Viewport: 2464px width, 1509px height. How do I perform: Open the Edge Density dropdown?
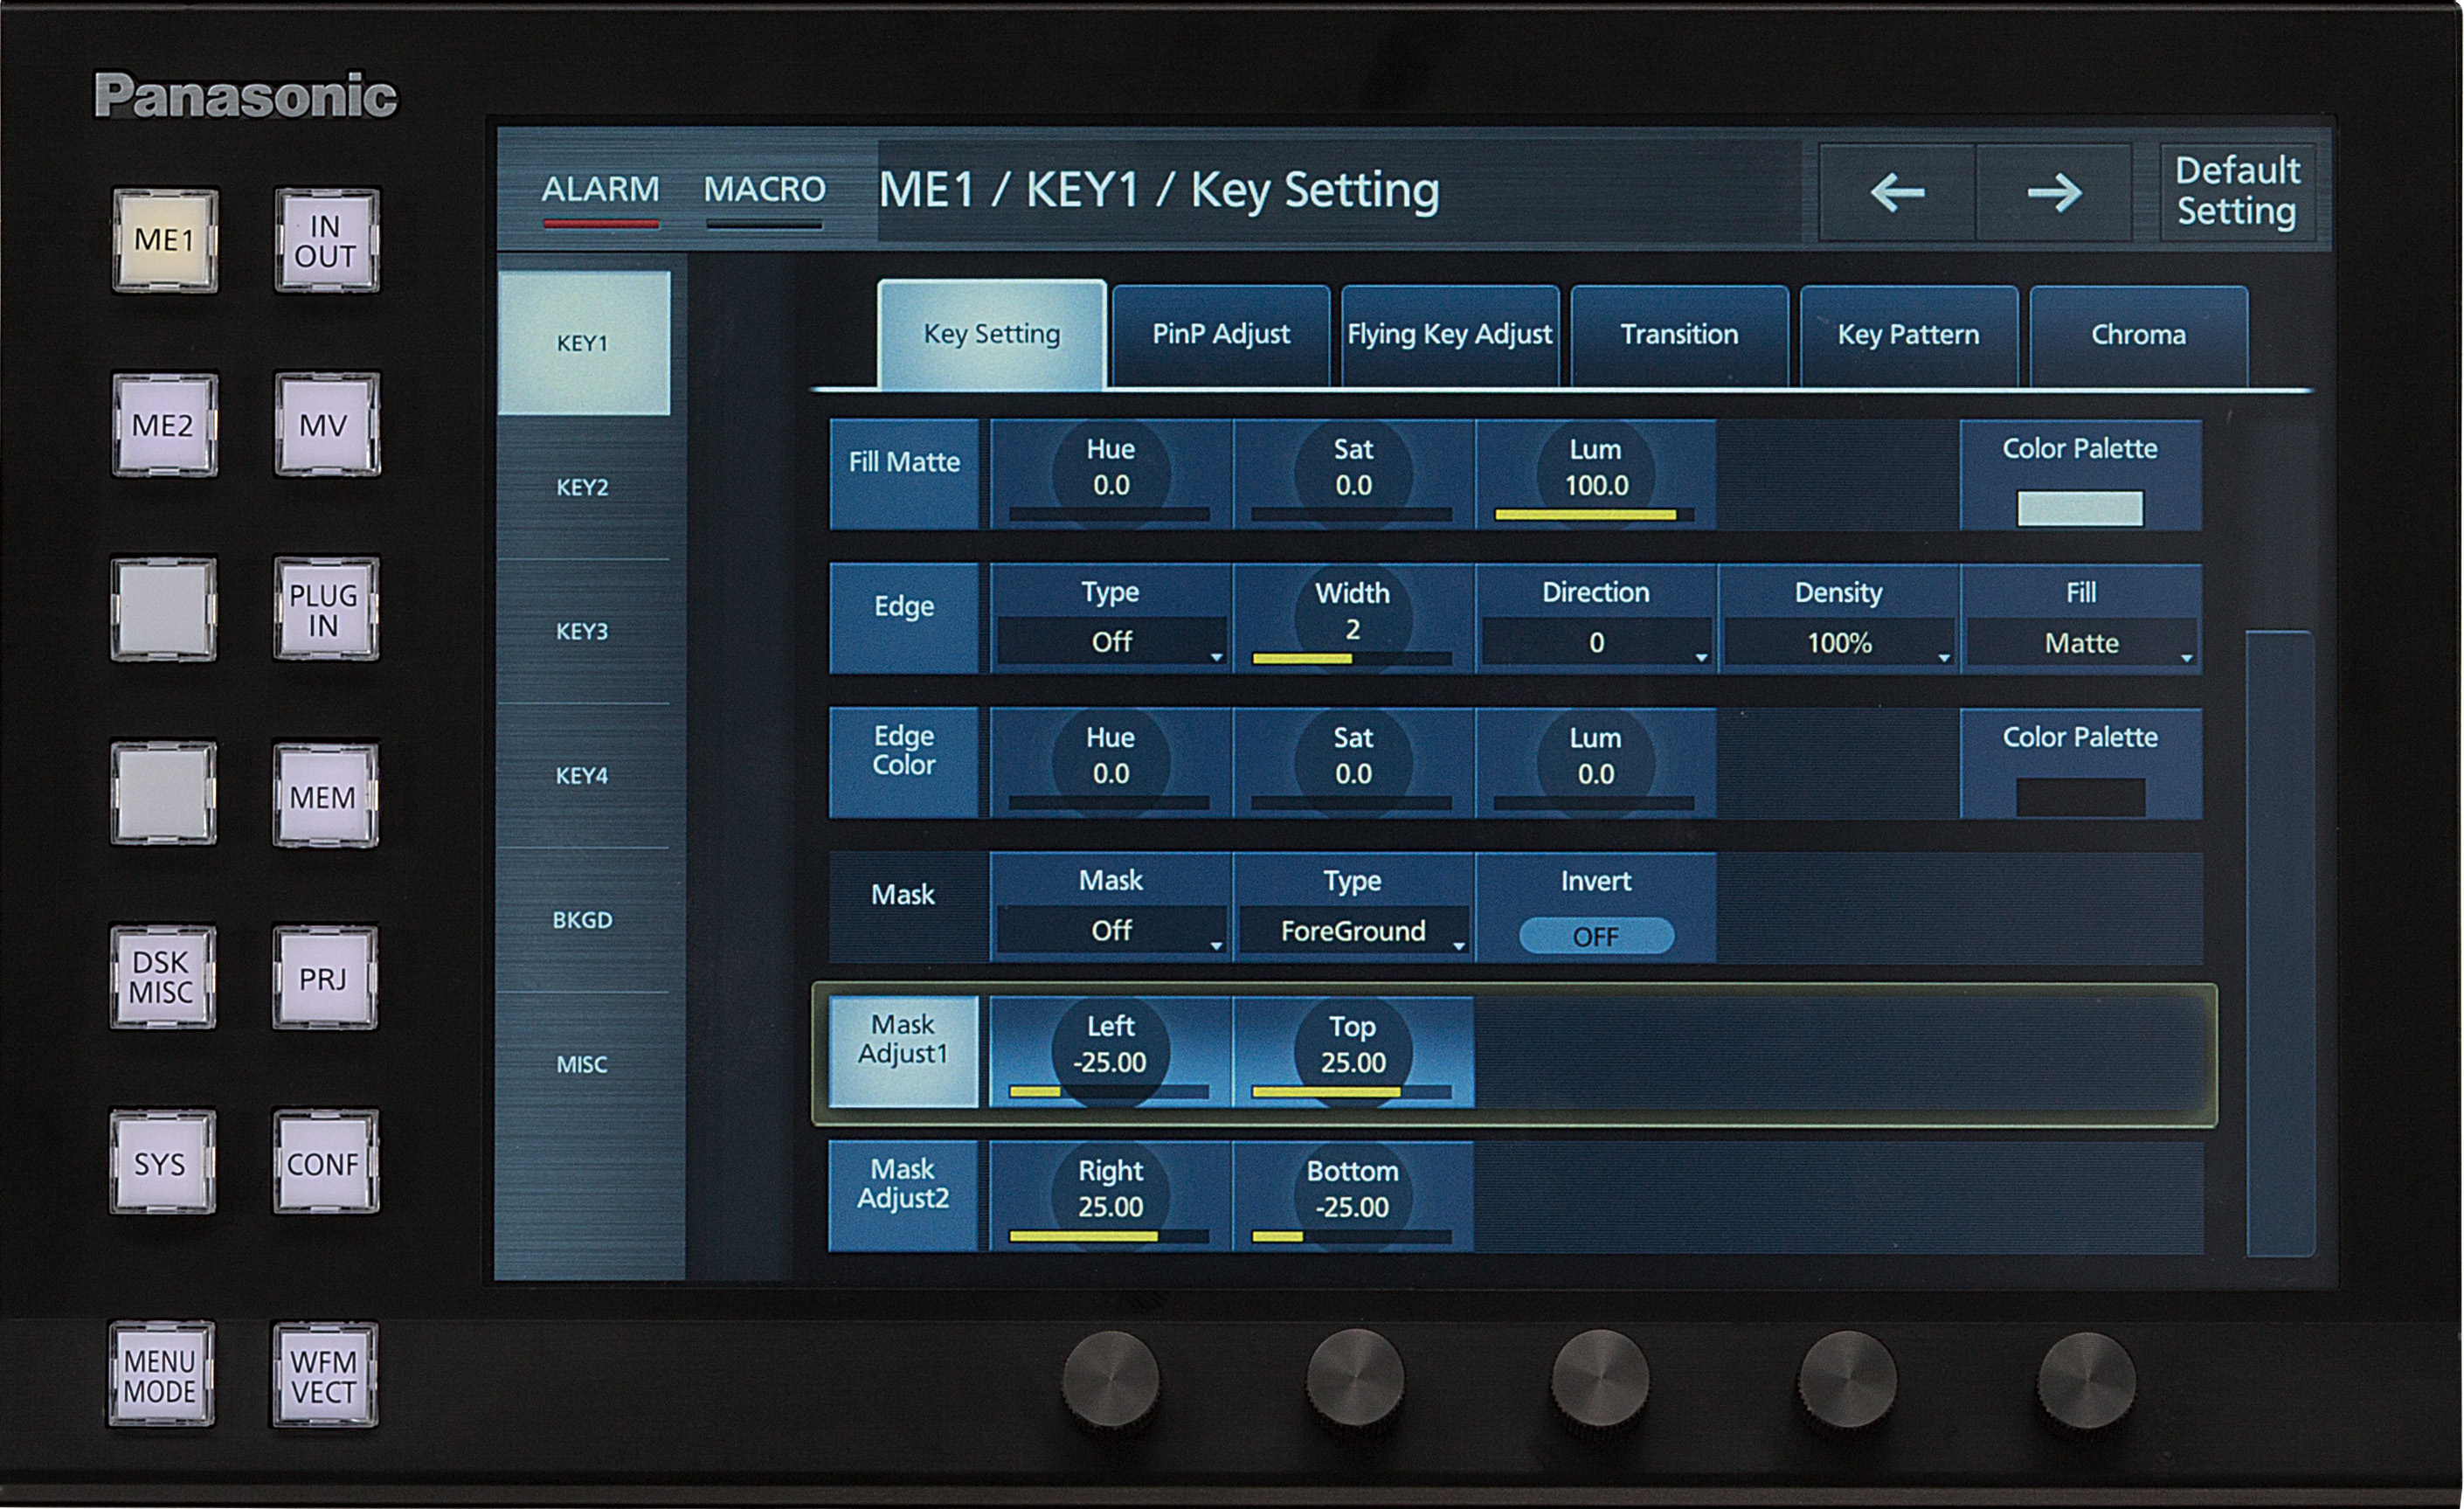(x=1839, y=641)
